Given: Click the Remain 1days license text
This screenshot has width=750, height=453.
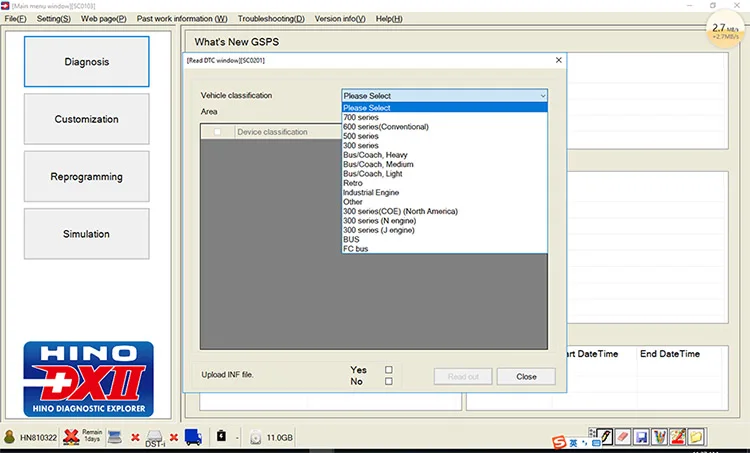Looking at the screenshot, I should [92, 435].
